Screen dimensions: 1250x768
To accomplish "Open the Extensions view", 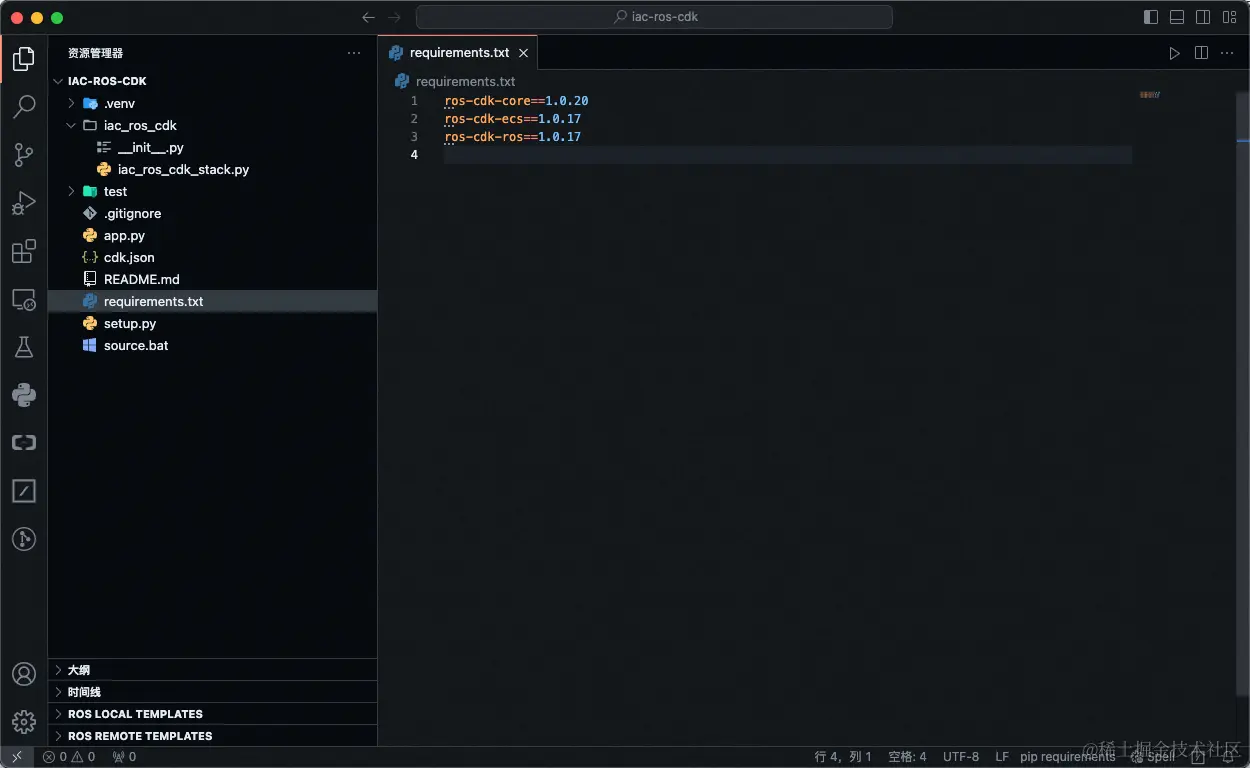I will pyautogui.click(x=24, y=251).
